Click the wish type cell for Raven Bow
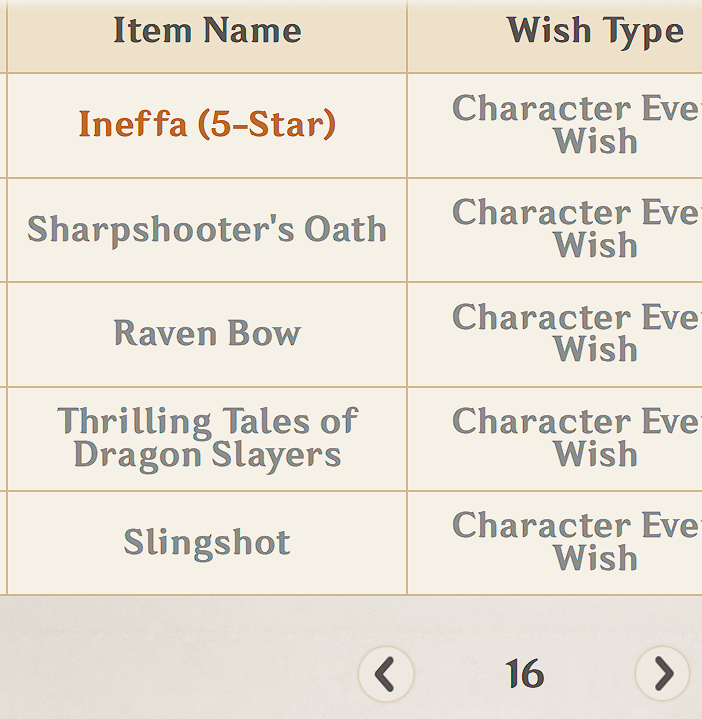The width and height of the screenshot is (702, 719). coord(555,334)
